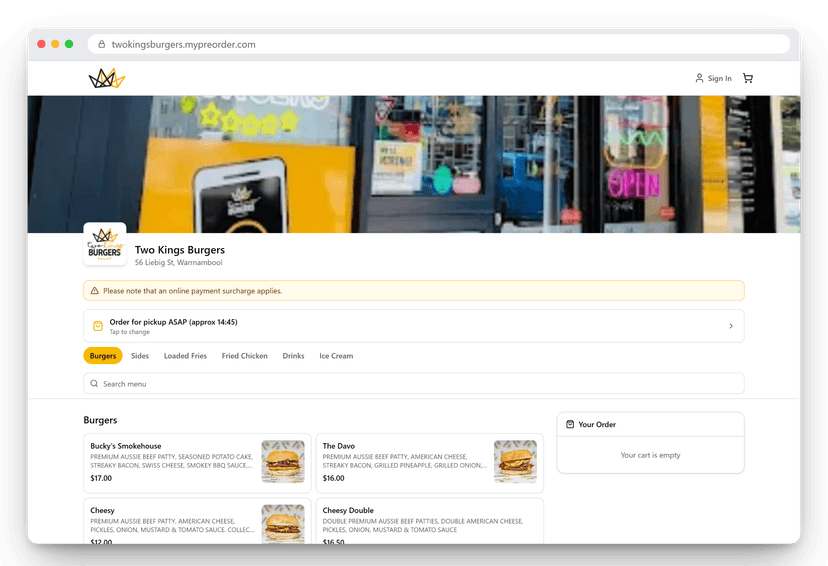Click the '56 Liebig St, Warrnambool' address
Screen dimensions: 828x566
178,262
